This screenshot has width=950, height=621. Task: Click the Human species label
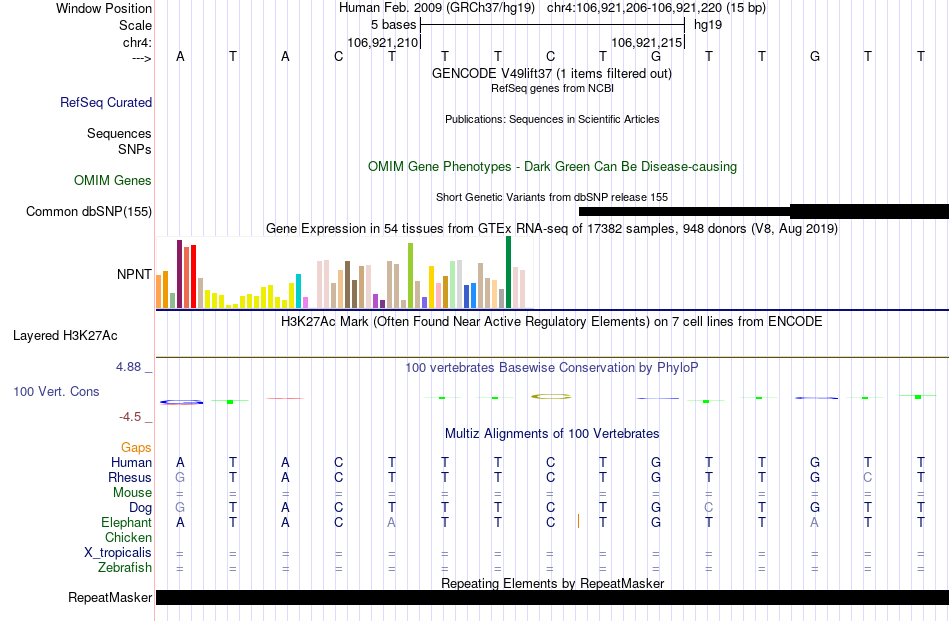[131, 462]
